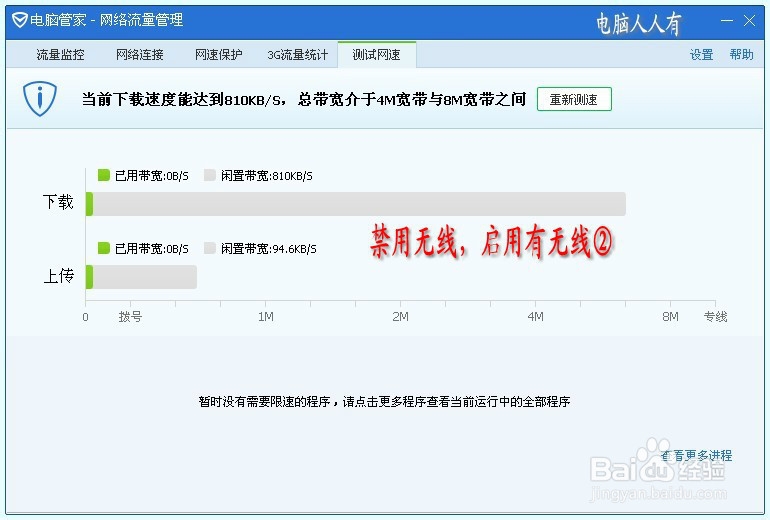Click 查看更多进程 link
The height and width of the screenshot is (520, 770).
(696, 456)
